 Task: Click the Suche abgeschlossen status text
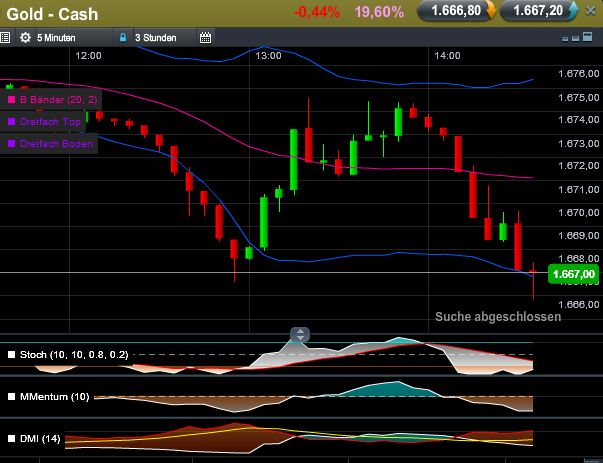pyautogui.click(x=498, y=317)
